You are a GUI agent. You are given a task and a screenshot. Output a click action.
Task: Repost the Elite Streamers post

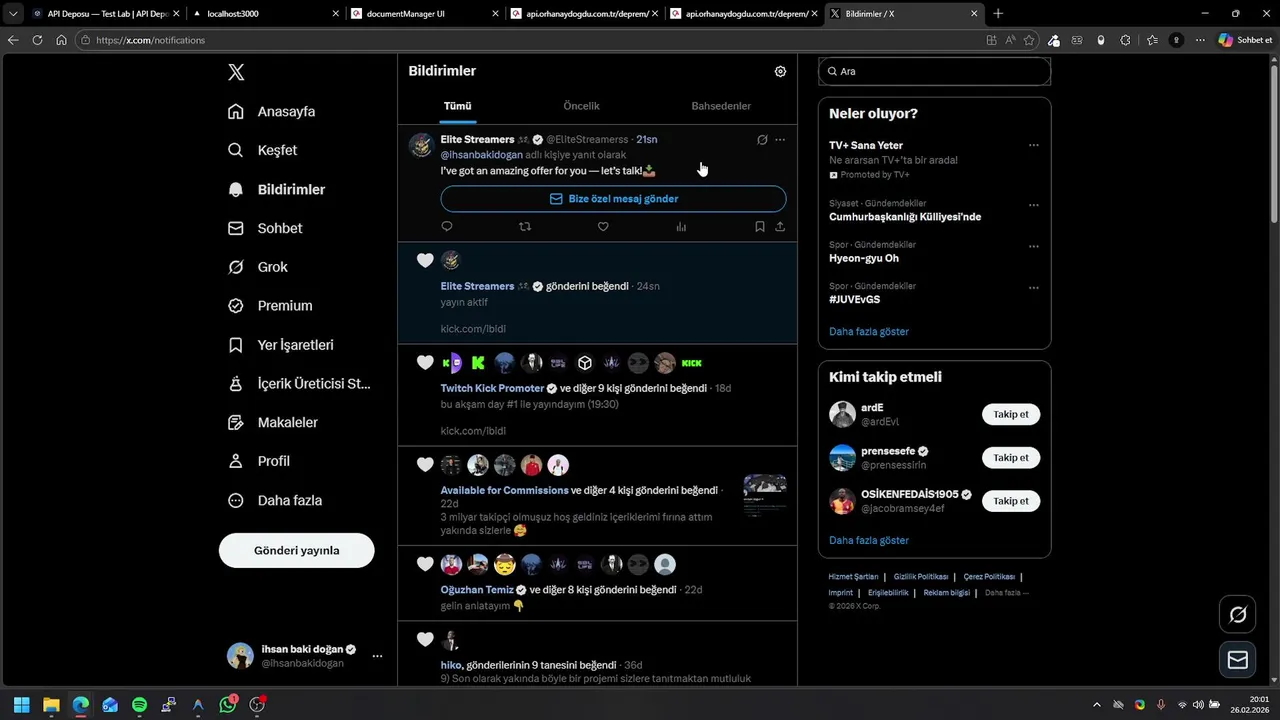pyautogui.click(x=525, y=227)
